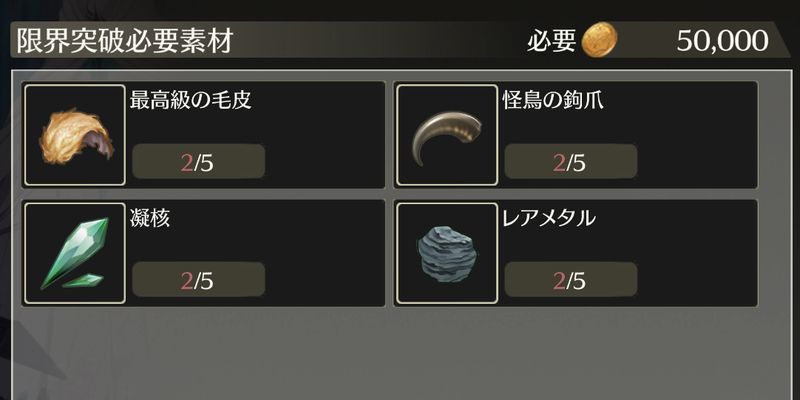Click the 2/5 counter under 凝核
The image size is (800, 400).
(198, 280)
